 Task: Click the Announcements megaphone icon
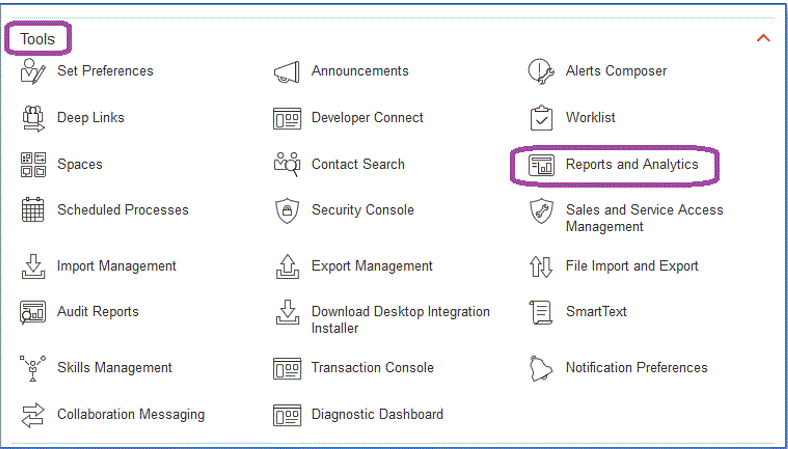point(287,72)
